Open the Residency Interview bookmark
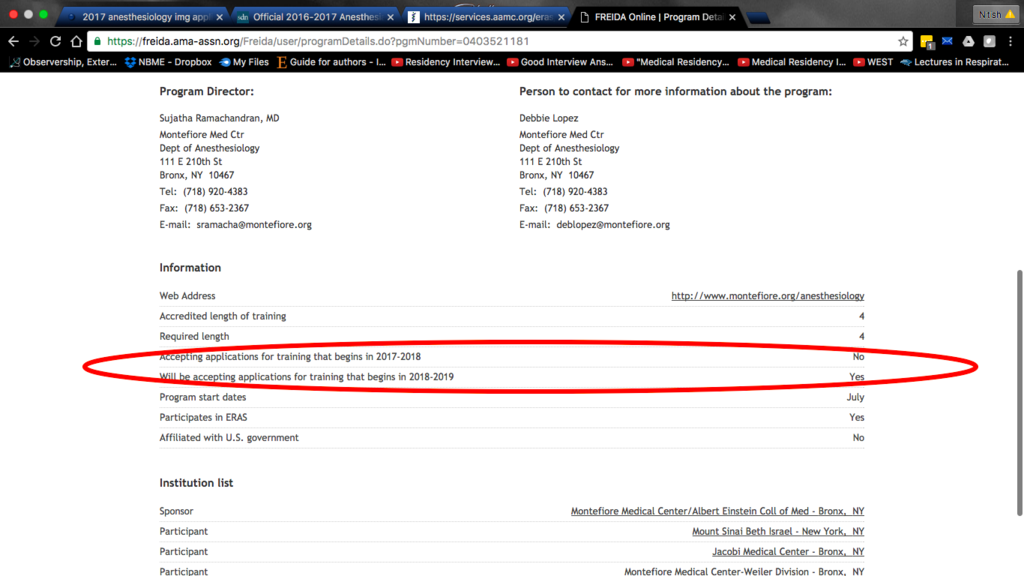Screen dimensions: 1024x576 (x=445, y=62)
